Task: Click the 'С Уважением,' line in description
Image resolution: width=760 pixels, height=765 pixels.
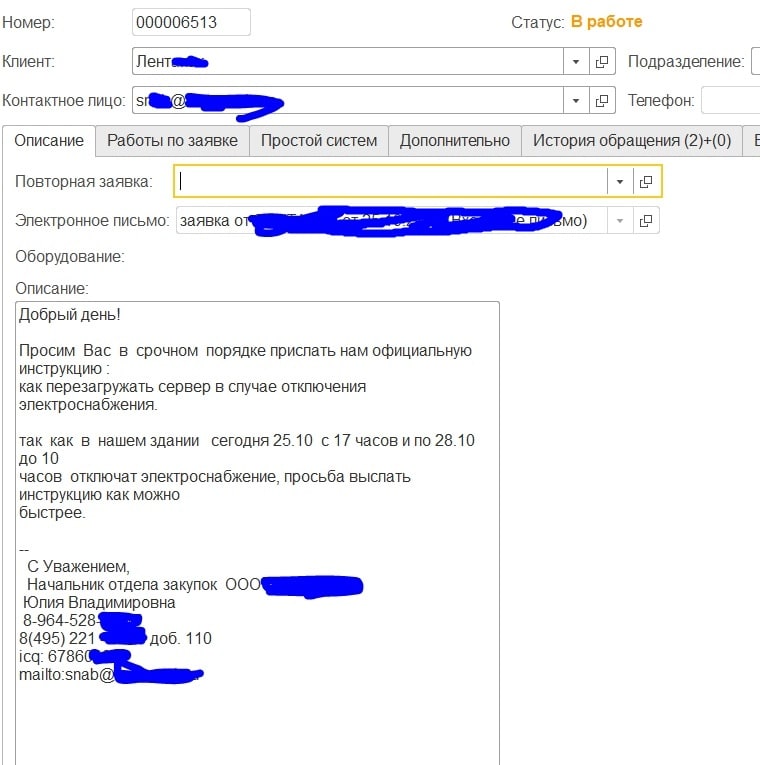Action: 78,566
